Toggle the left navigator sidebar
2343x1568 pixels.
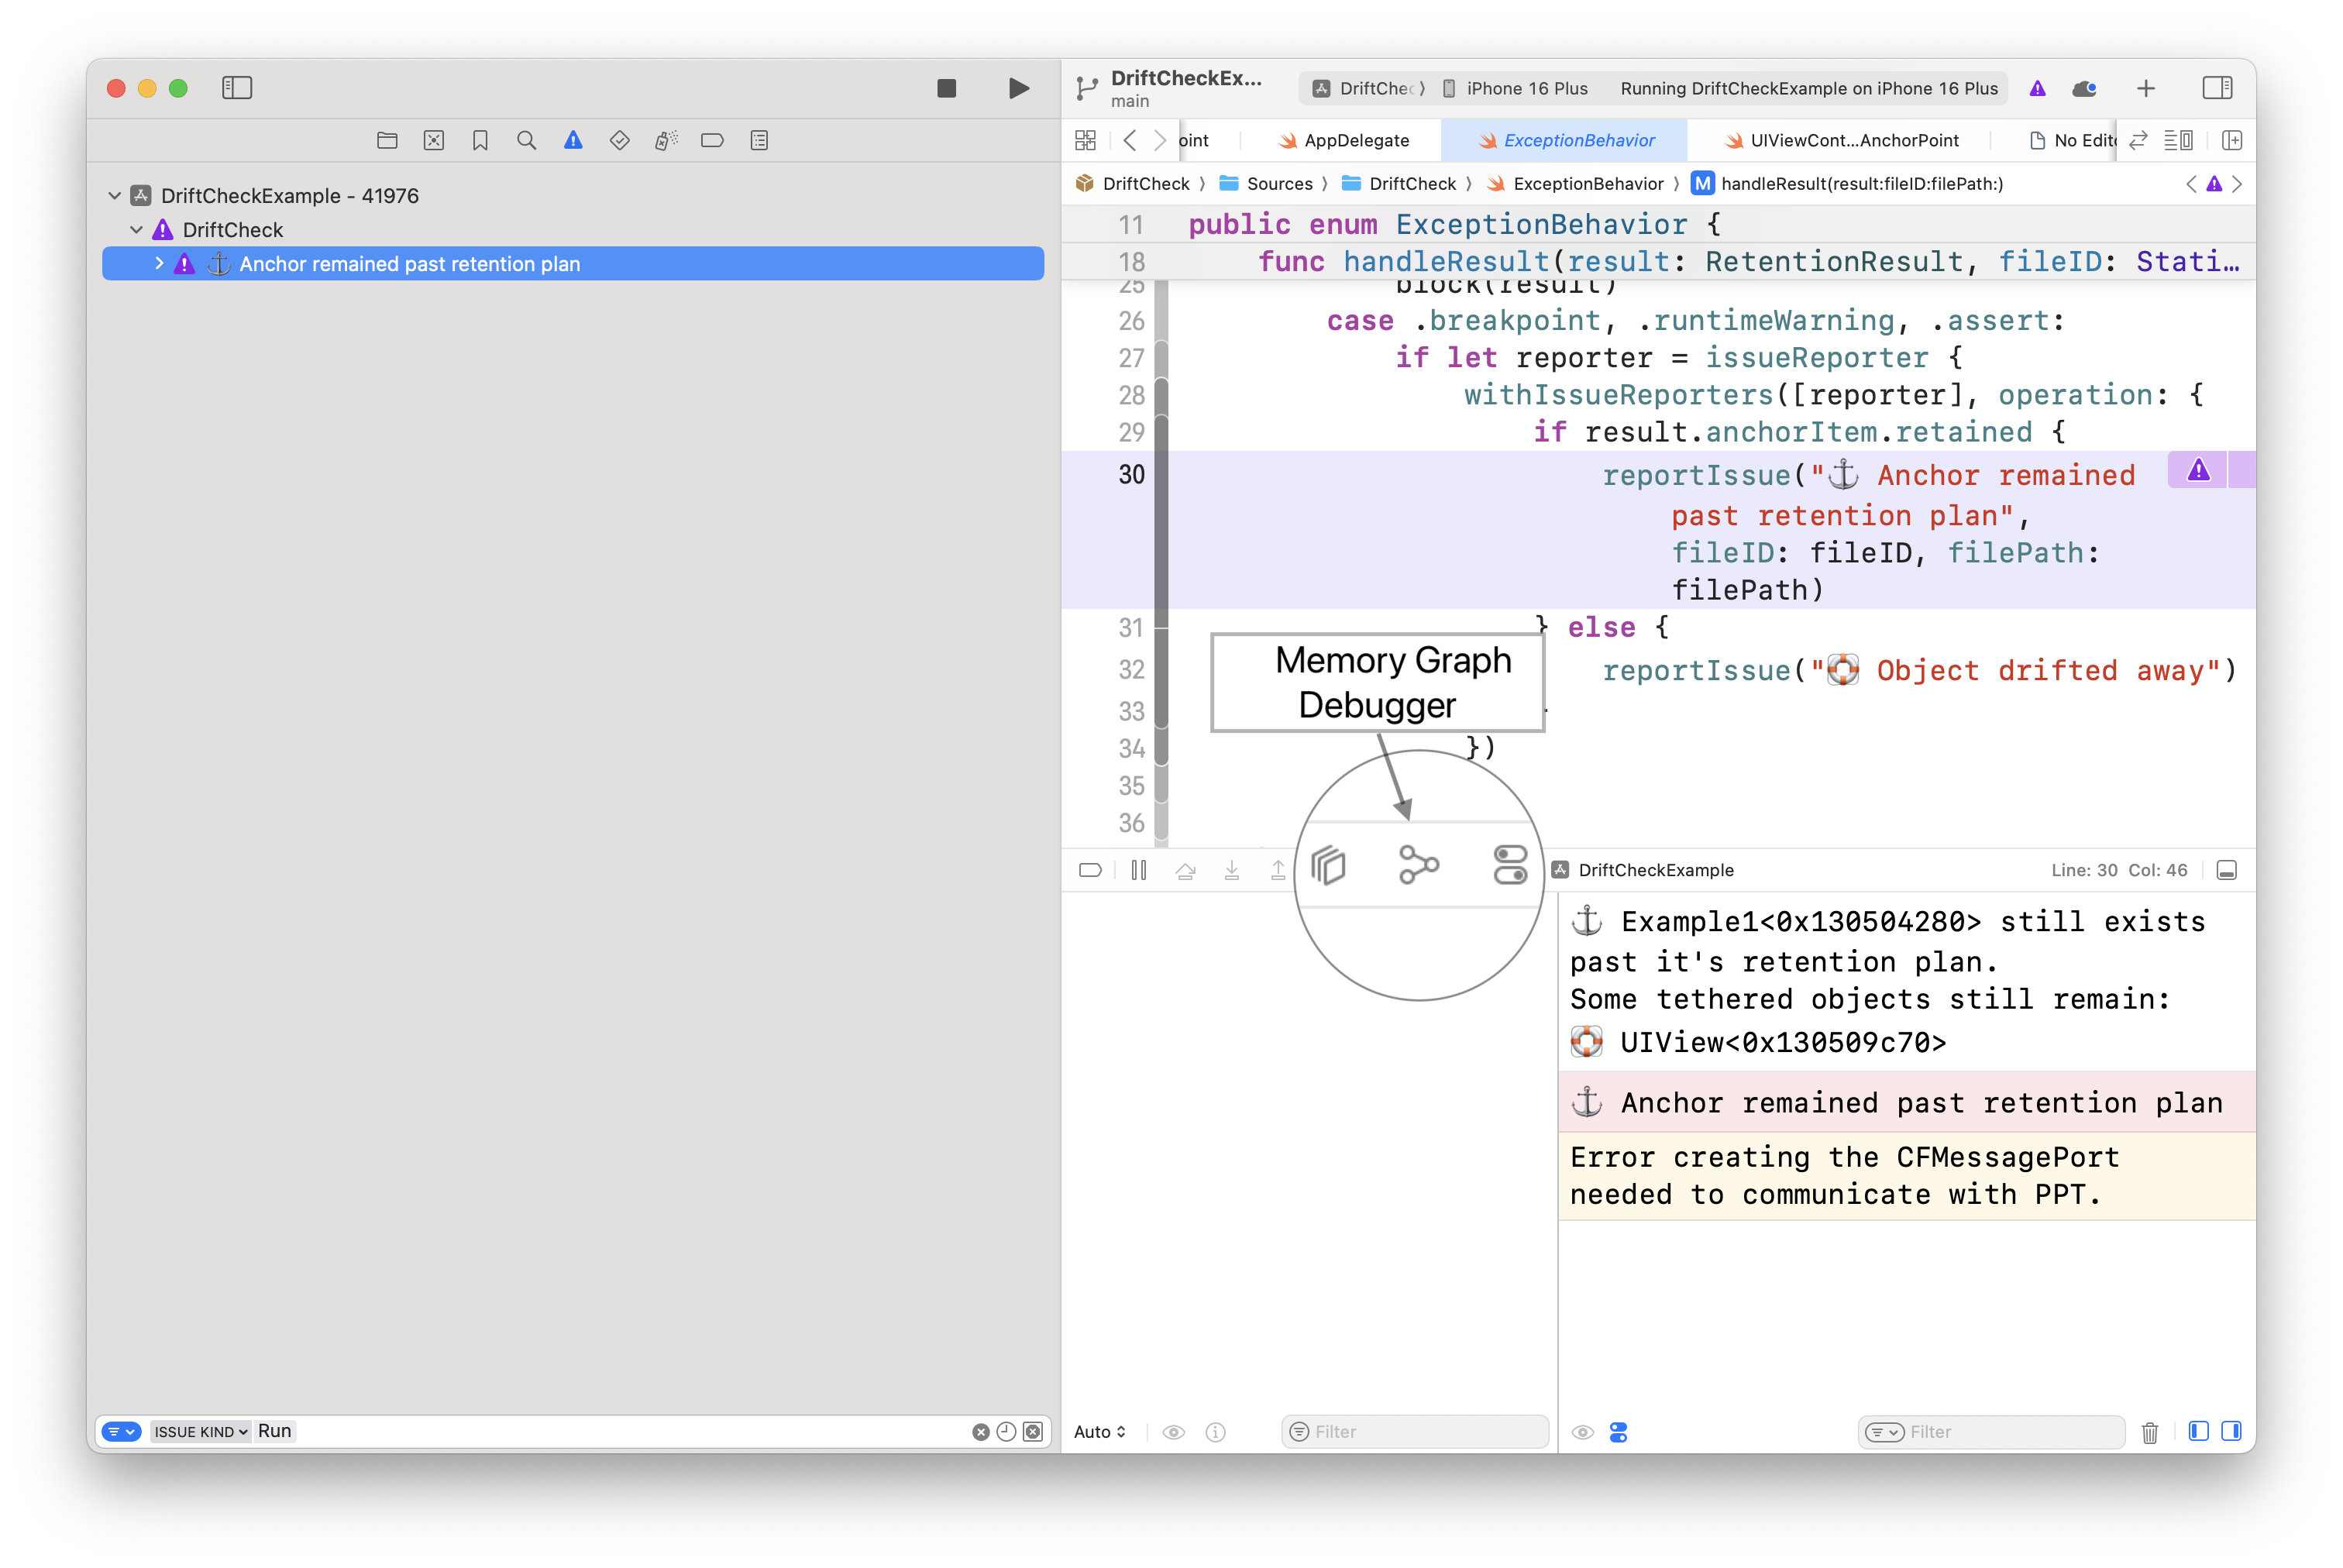point(237,88)
